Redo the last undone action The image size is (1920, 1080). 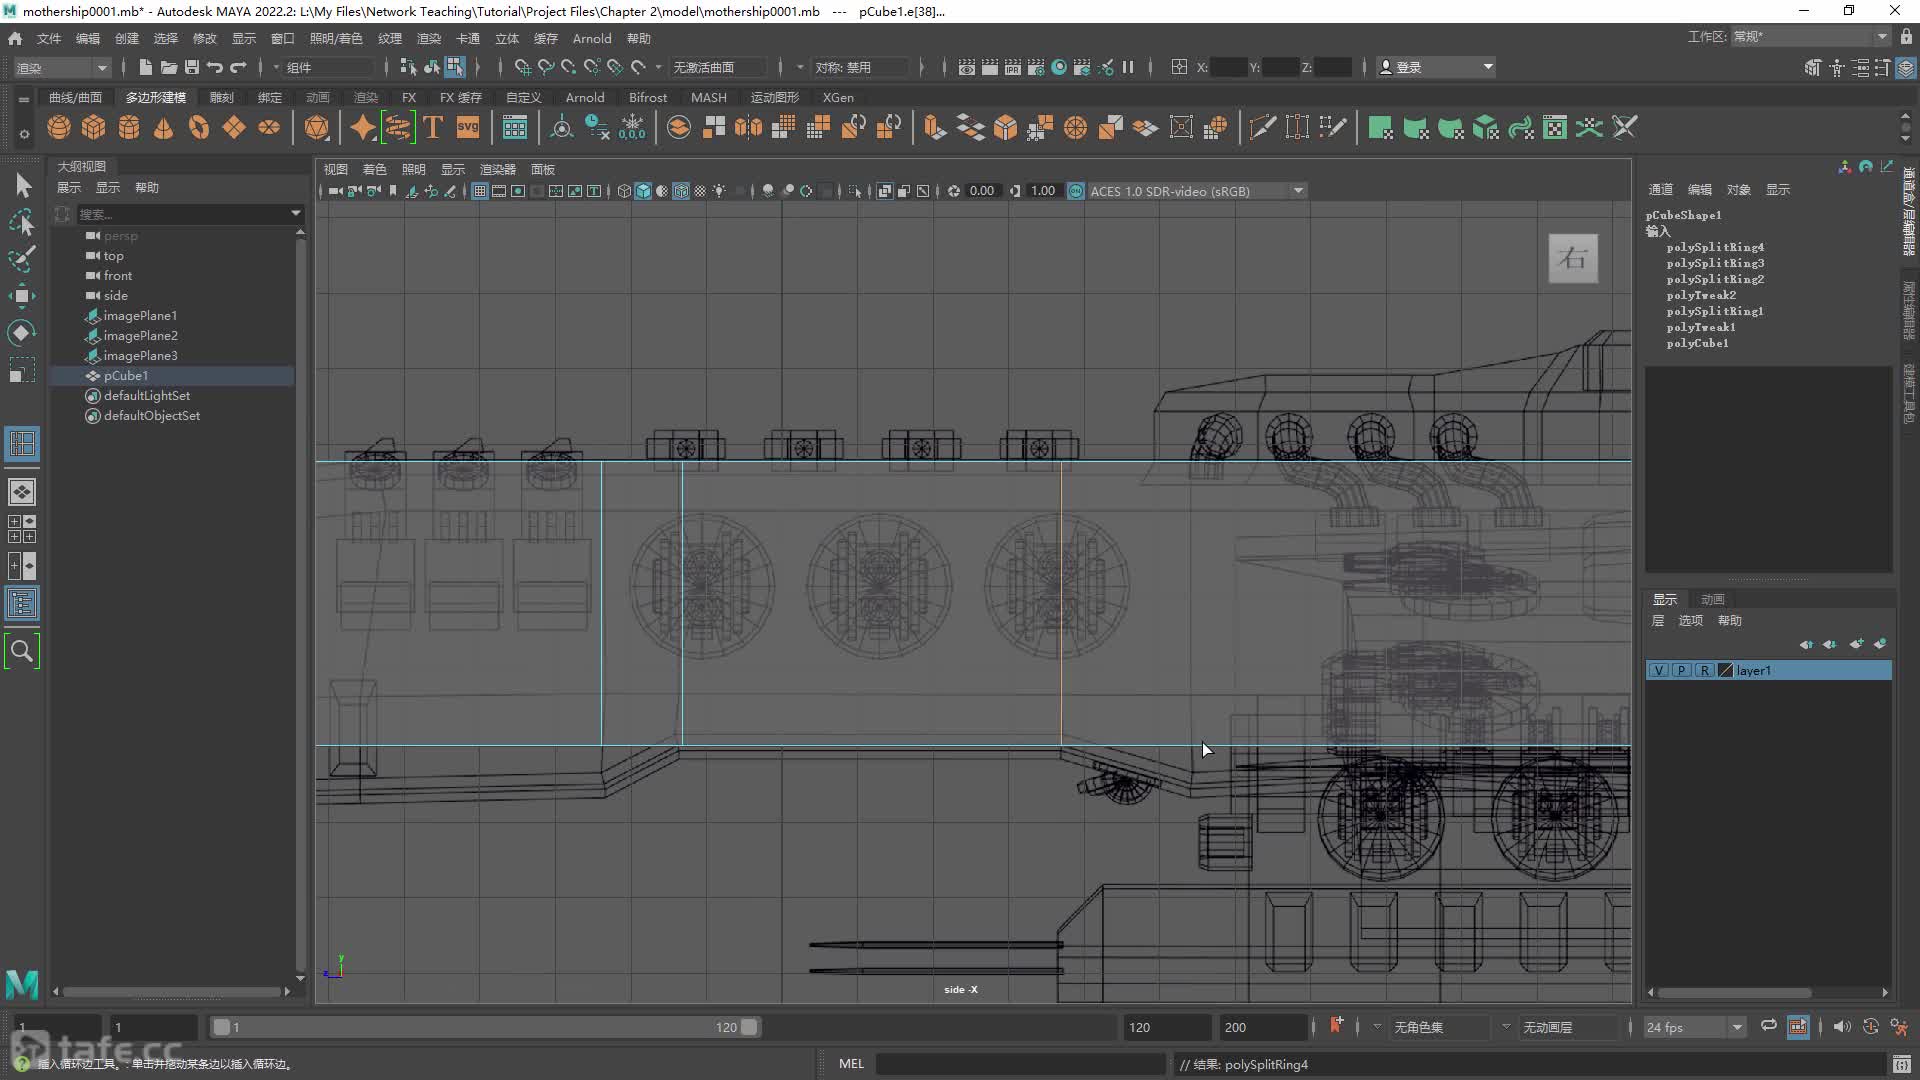[239, 67]
